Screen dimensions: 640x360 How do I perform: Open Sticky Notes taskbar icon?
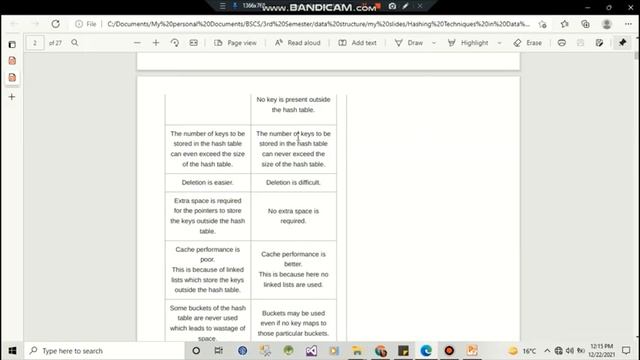click(403, 351)
